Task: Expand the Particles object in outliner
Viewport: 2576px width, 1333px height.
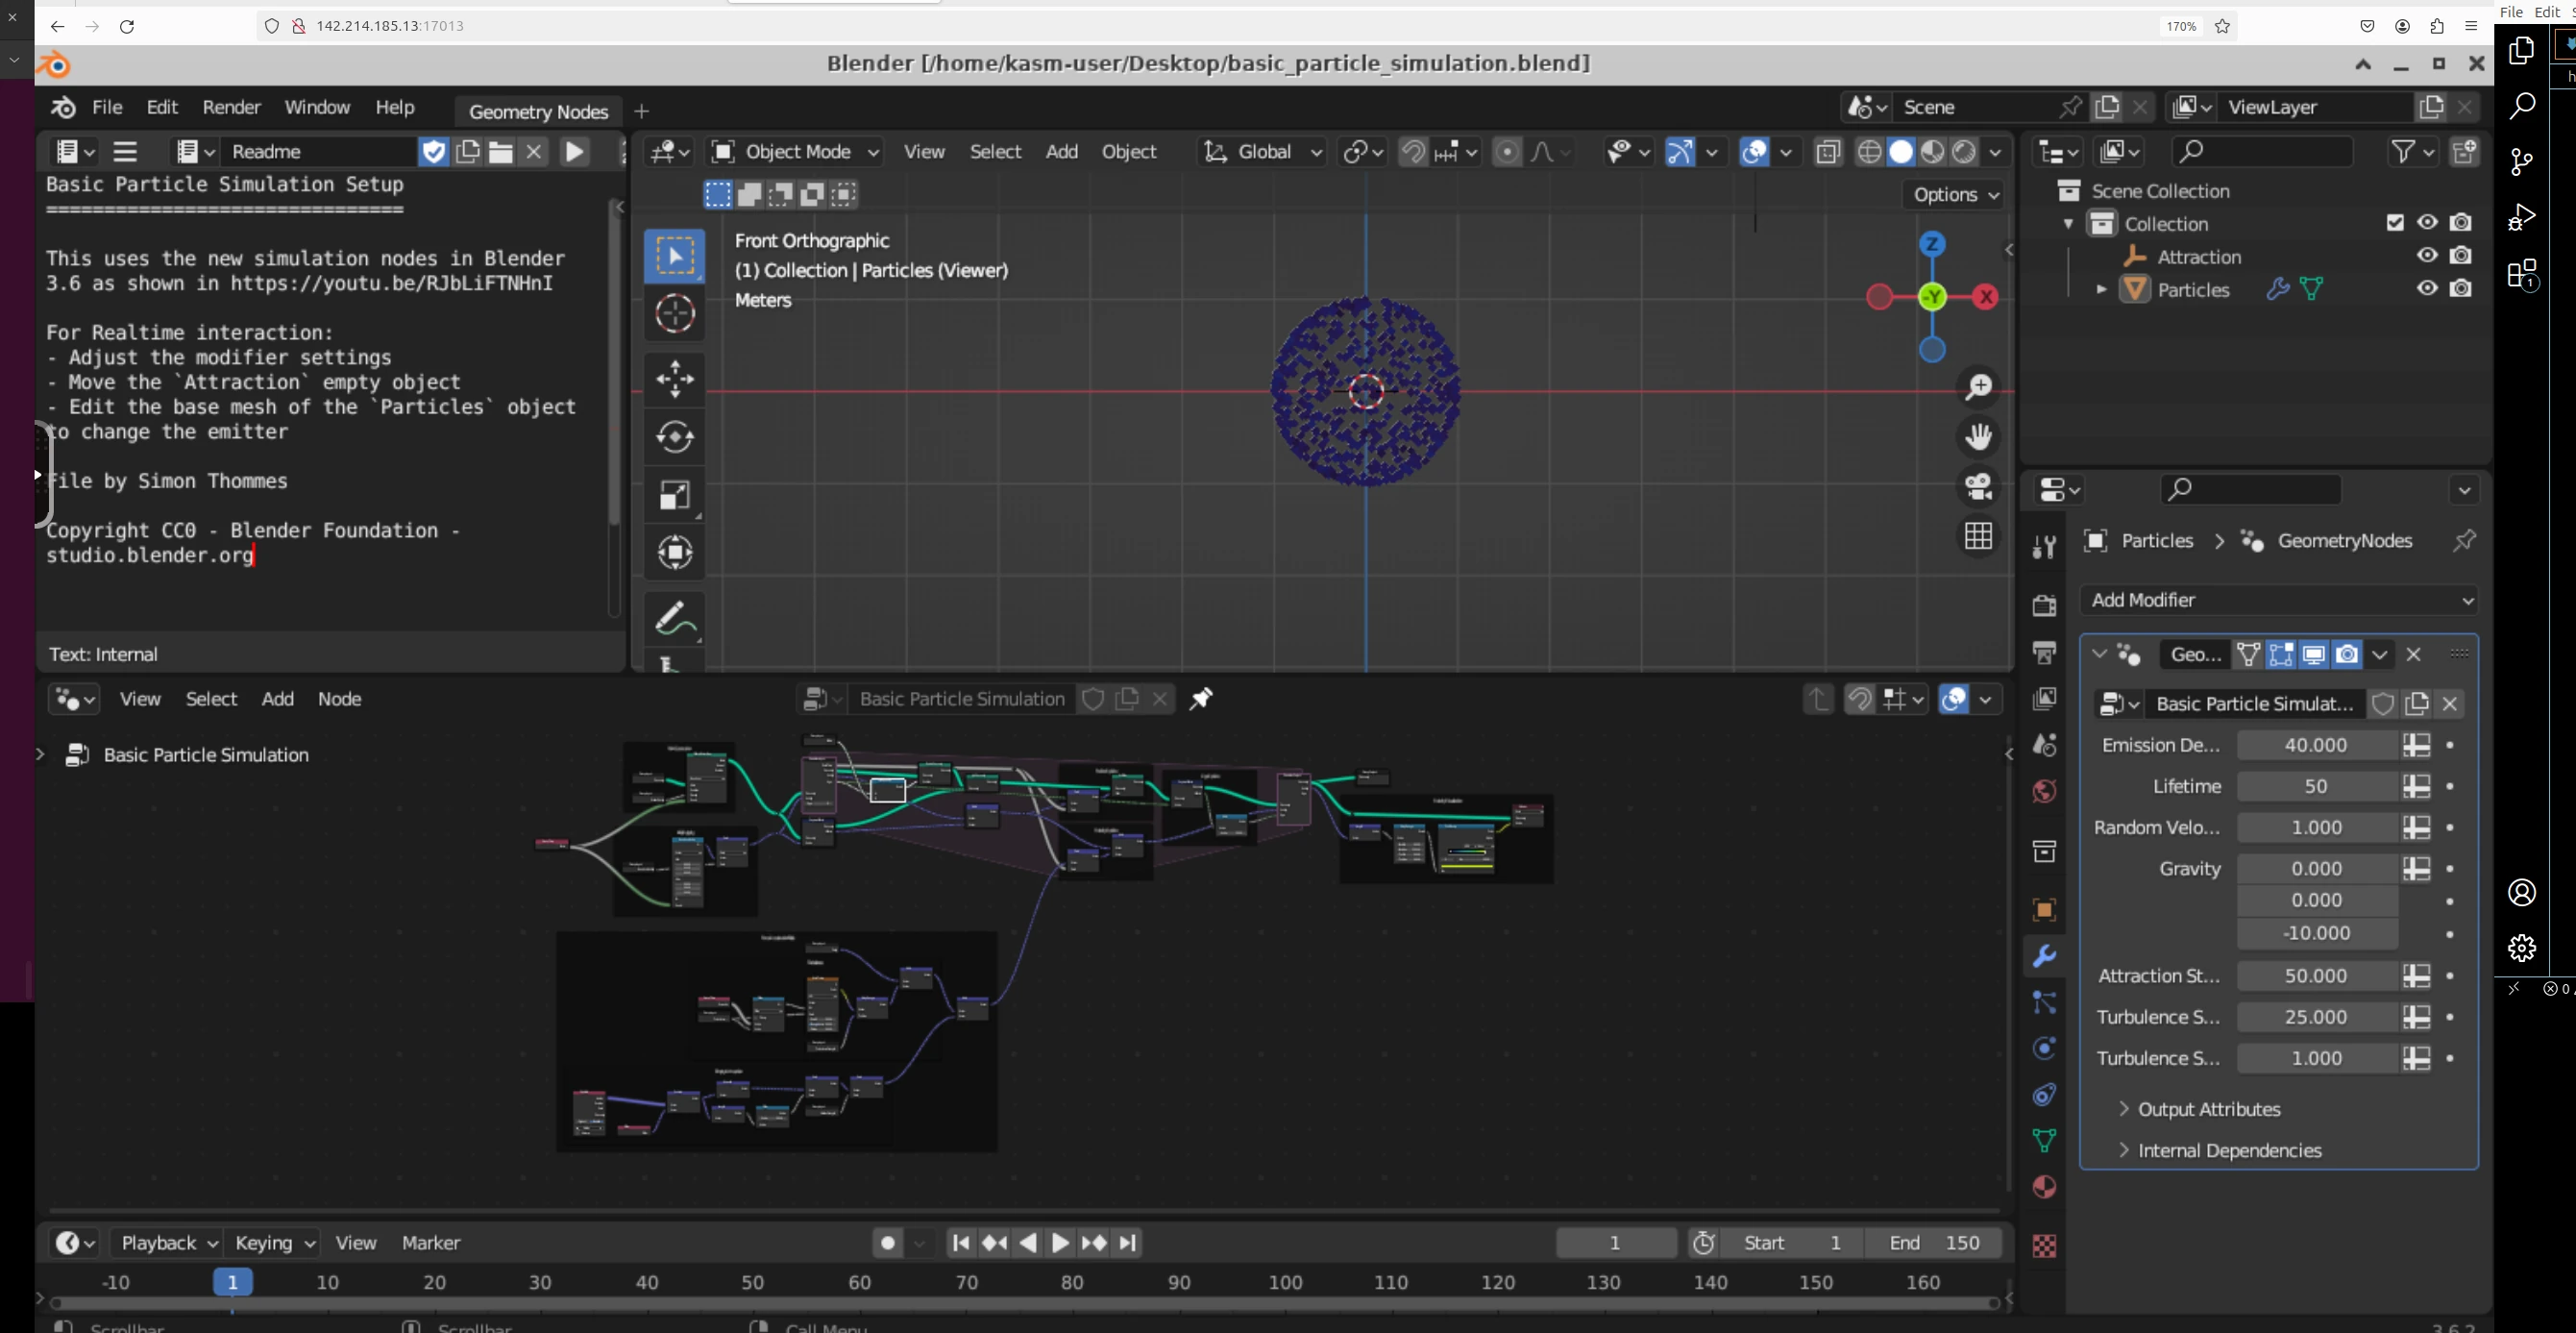Action: click(2101, 289)
